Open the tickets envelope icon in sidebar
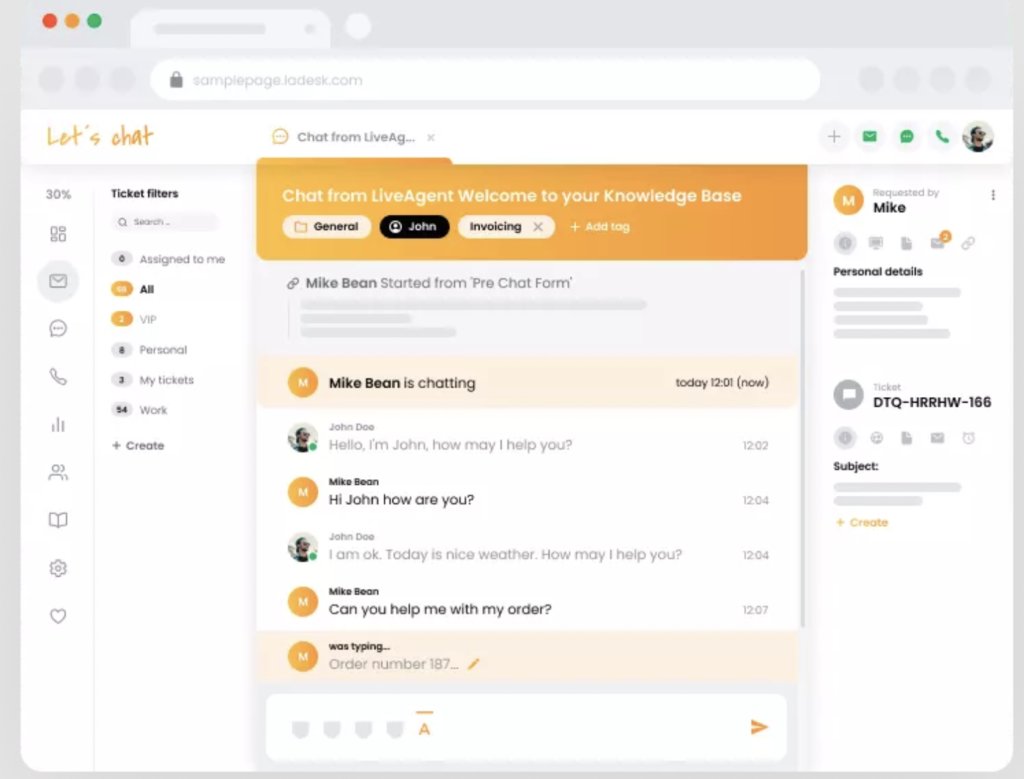Screen dimensions: 1024x779 [x=58, y=281]
